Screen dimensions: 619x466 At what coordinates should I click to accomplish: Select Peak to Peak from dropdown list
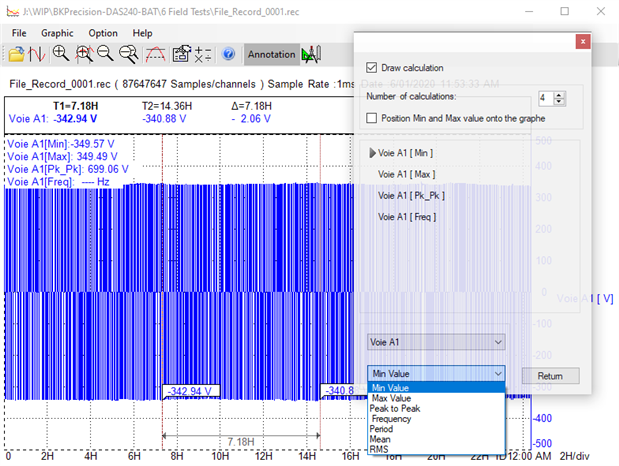tap(395, 408)
